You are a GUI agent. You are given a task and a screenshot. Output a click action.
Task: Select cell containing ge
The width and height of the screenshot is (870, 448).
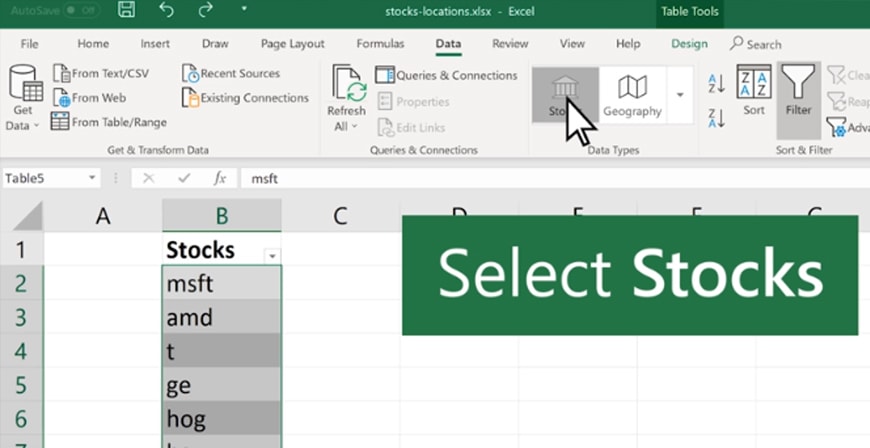[x=221, y=385]
